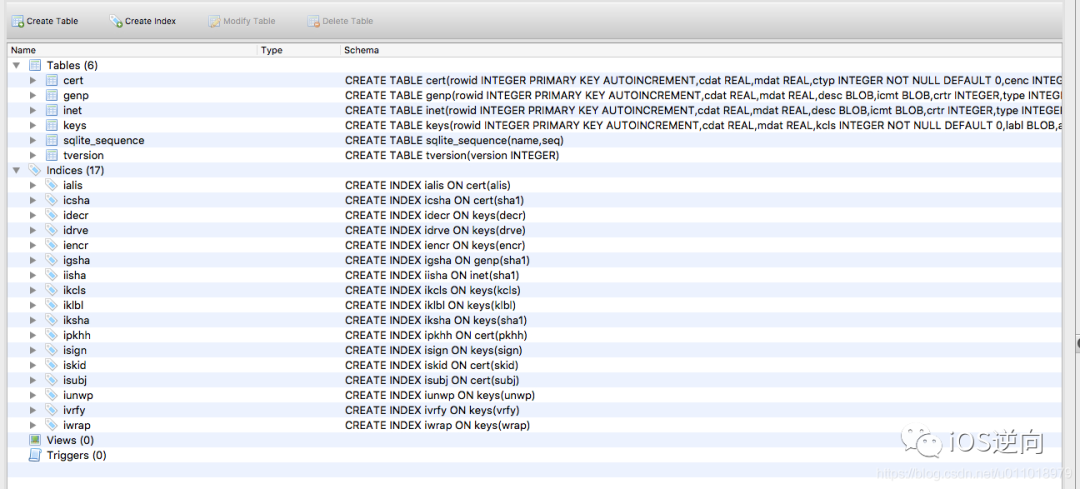Sort by the Name column header
This screenshot has width=1080, height=489.
coord(133,50)
